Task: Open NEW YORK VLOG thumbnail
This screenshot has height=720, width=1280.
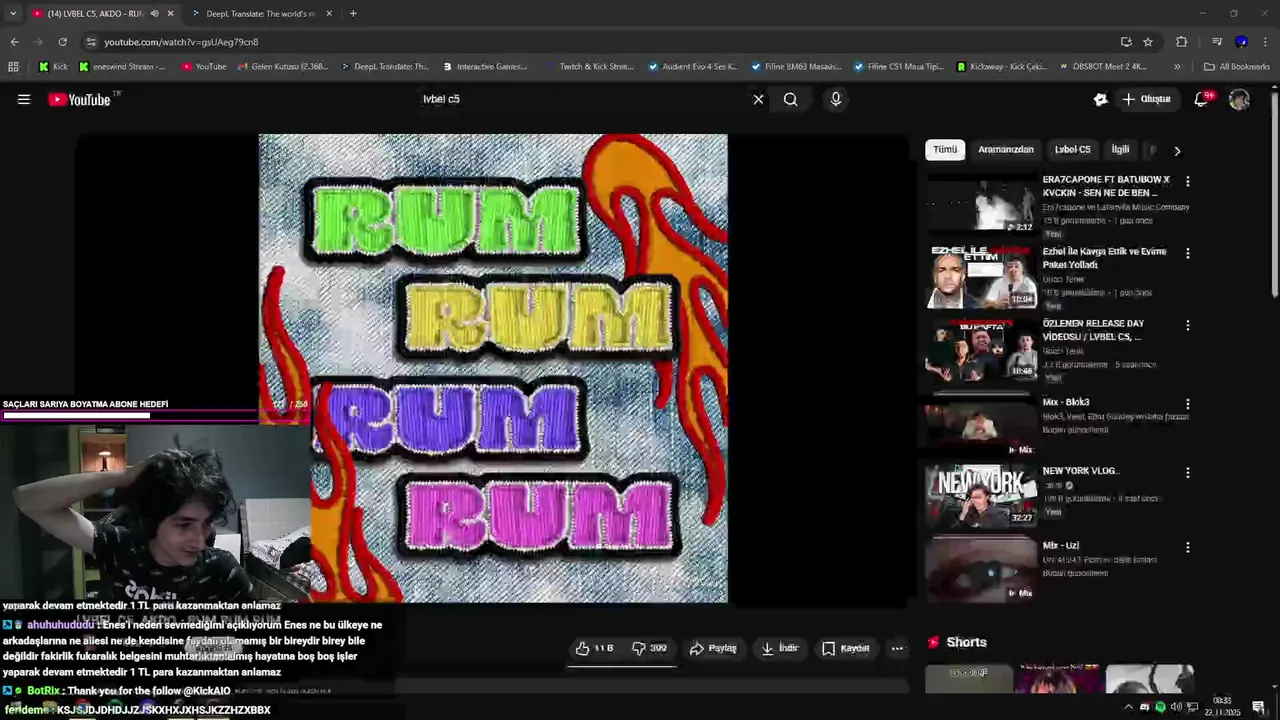Action: click(x=981, y=496)
